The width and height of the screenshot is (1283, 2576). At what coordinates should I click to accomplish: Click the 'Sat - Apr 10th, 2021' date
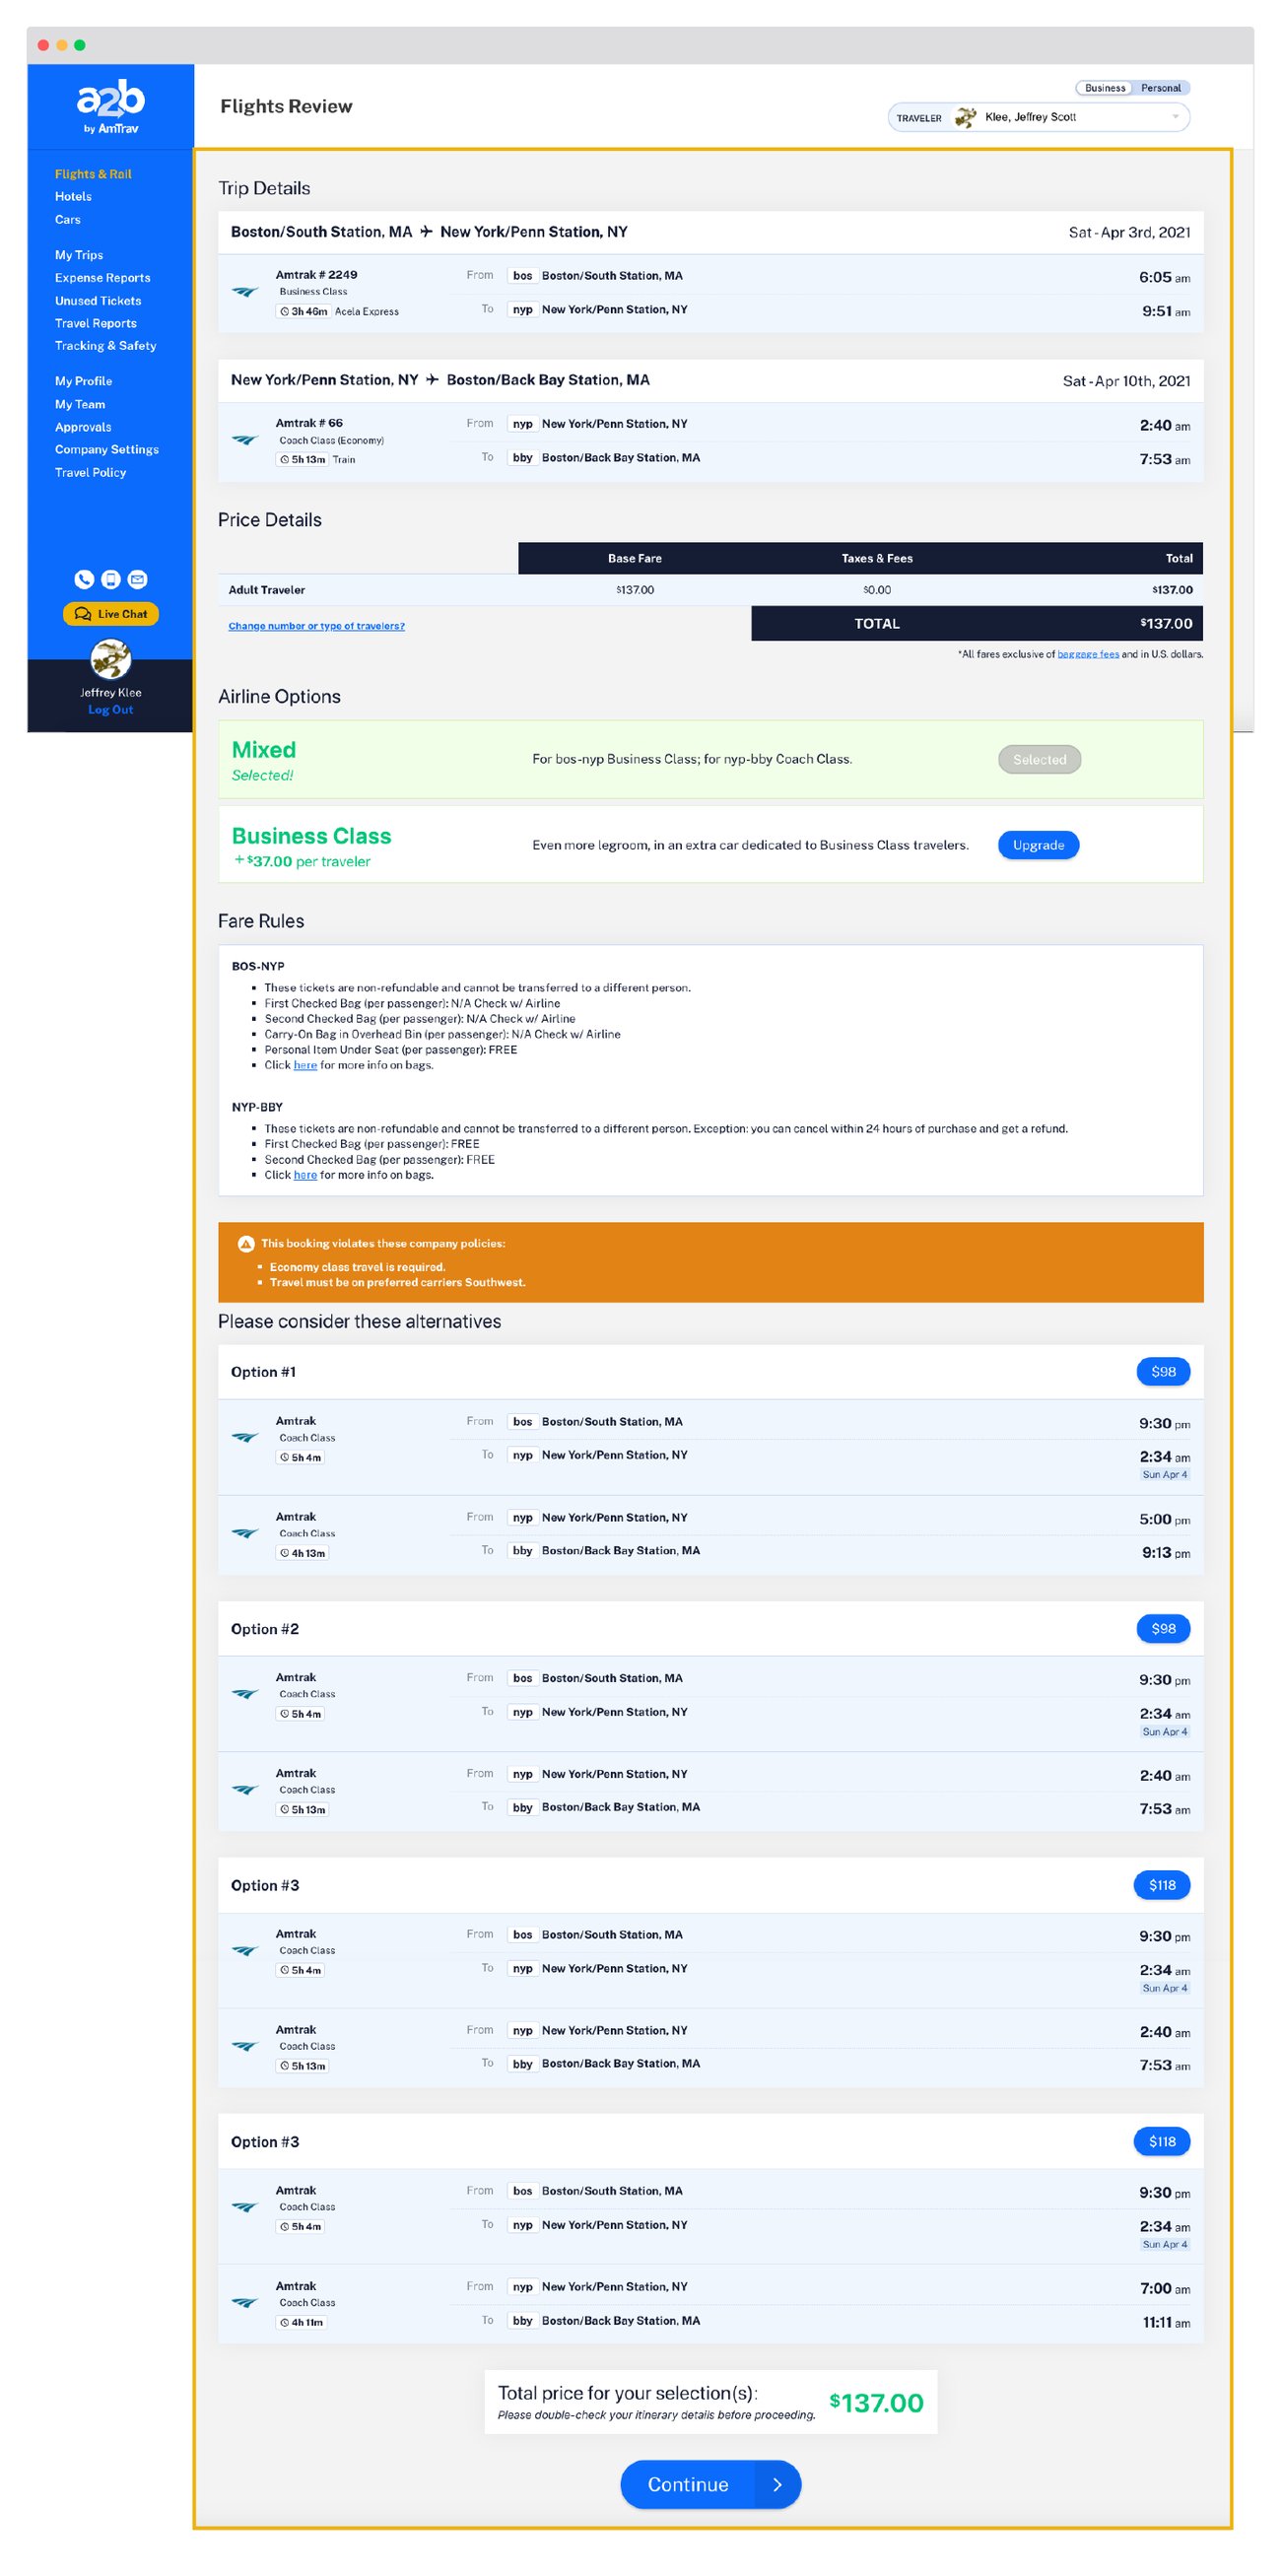tap(1126, 381)
